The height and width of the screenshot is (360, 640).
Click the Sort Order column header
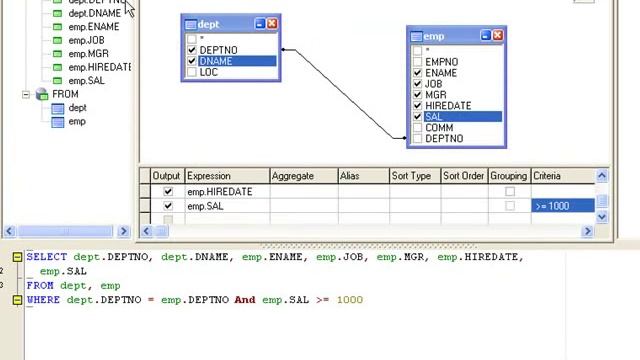[x=464, y=176]
